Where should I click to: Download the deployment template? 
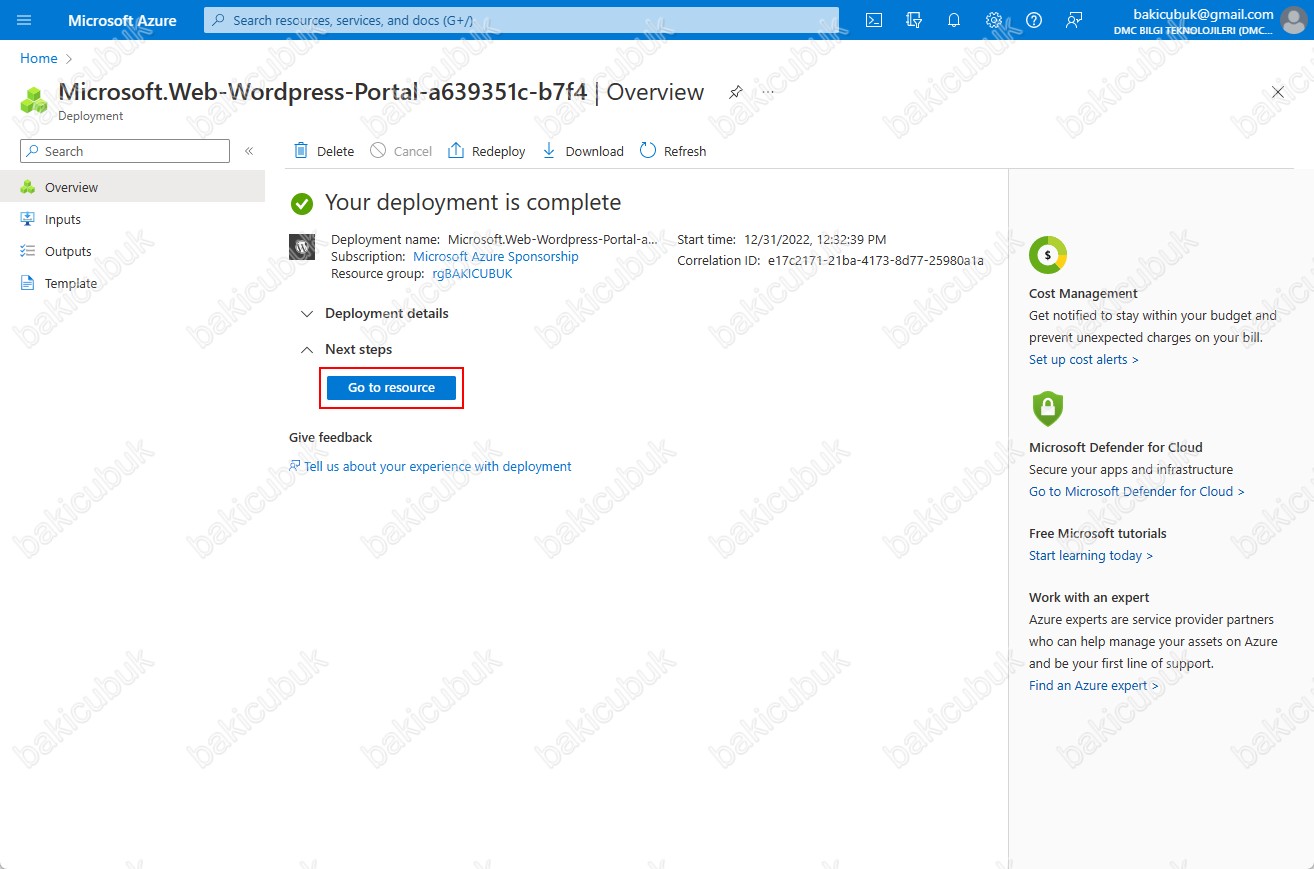(583, 151)
